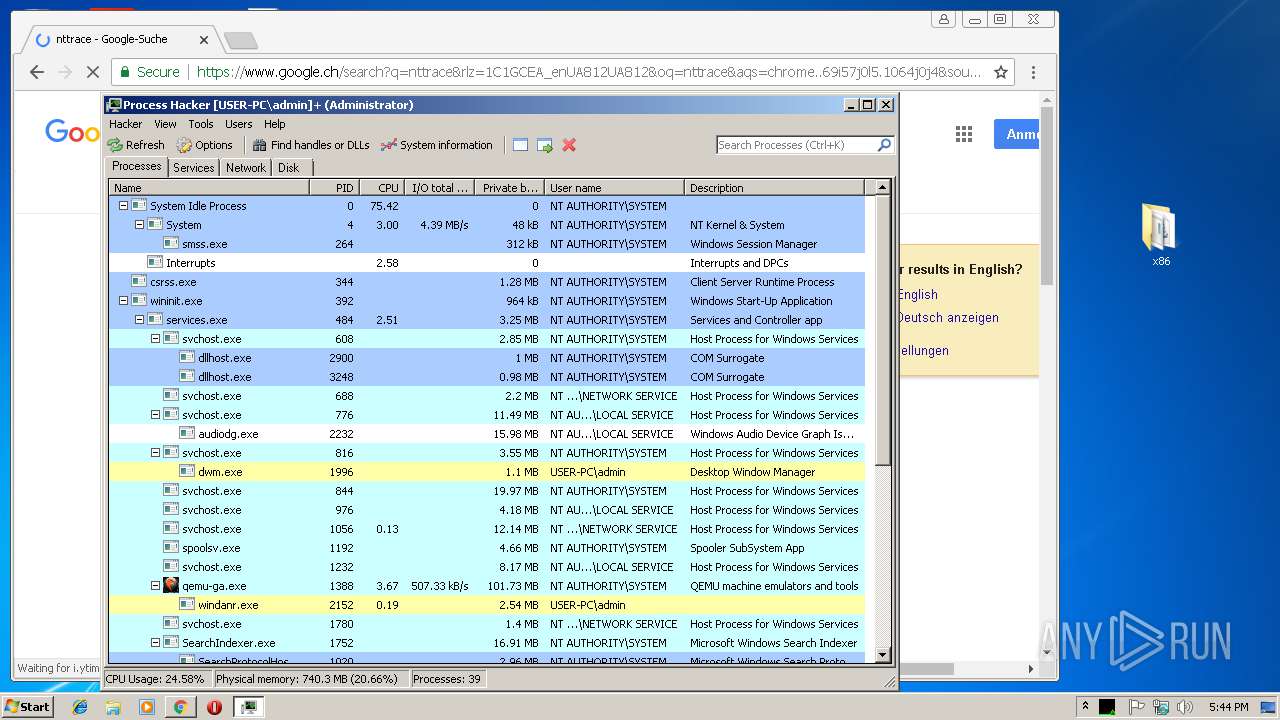Click the Chrome address bar URL
1280x720 pixels.
coord(589,72)
